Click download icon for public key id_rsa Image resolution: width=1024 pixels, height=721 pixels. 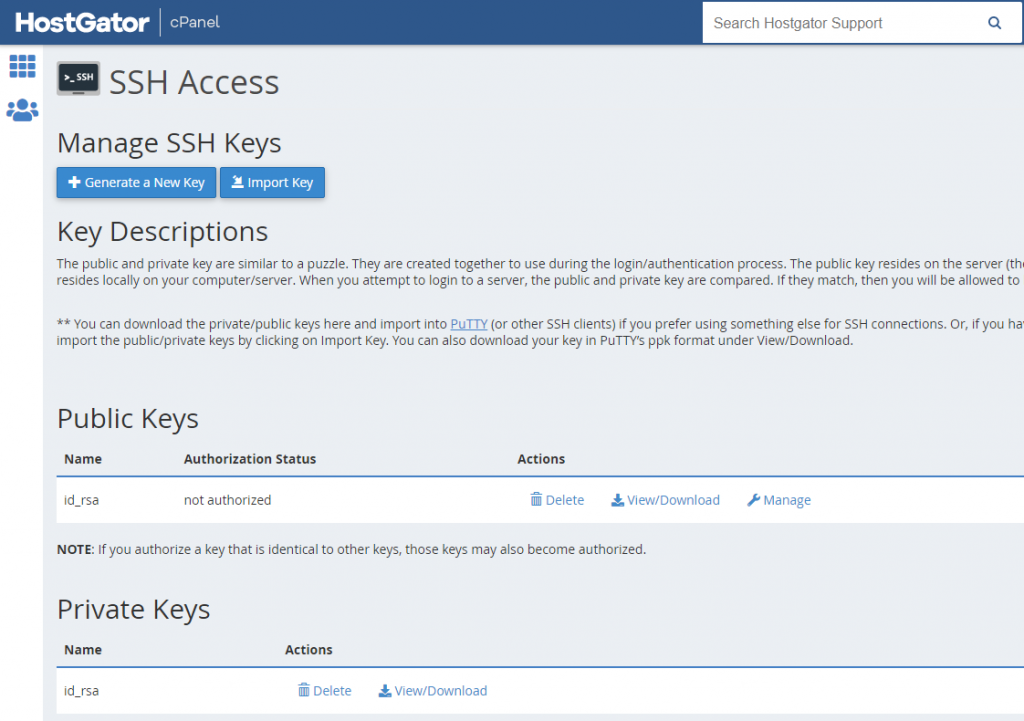[617, 500]
